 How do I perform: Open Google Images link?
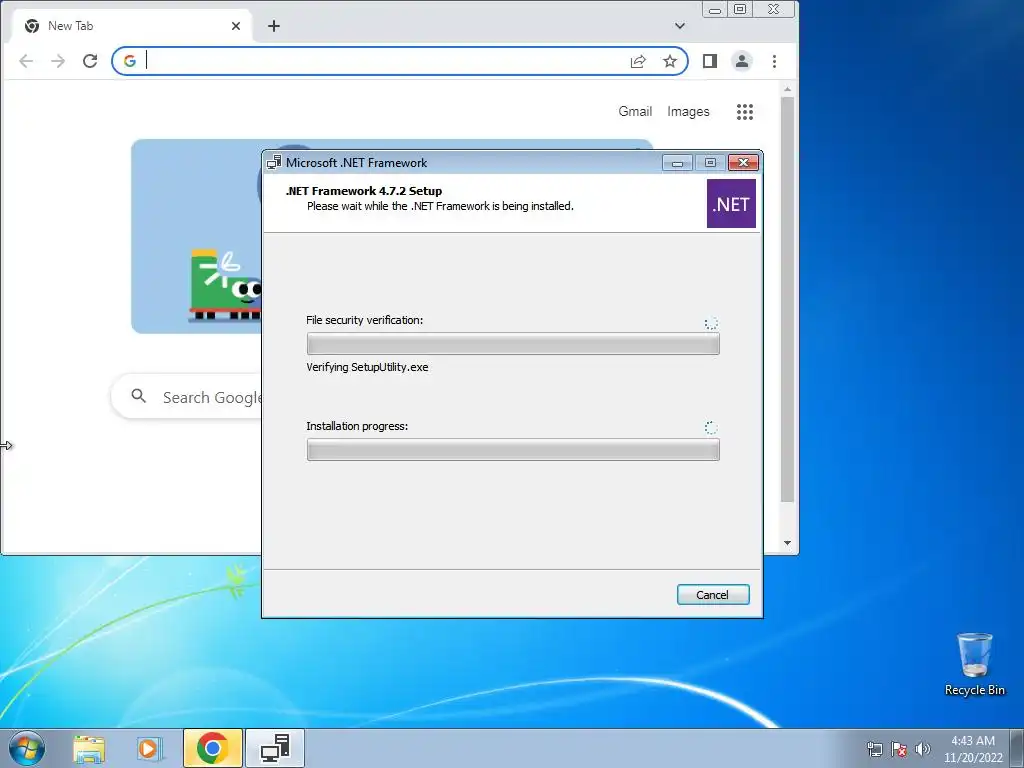click(x=688, y=112)
